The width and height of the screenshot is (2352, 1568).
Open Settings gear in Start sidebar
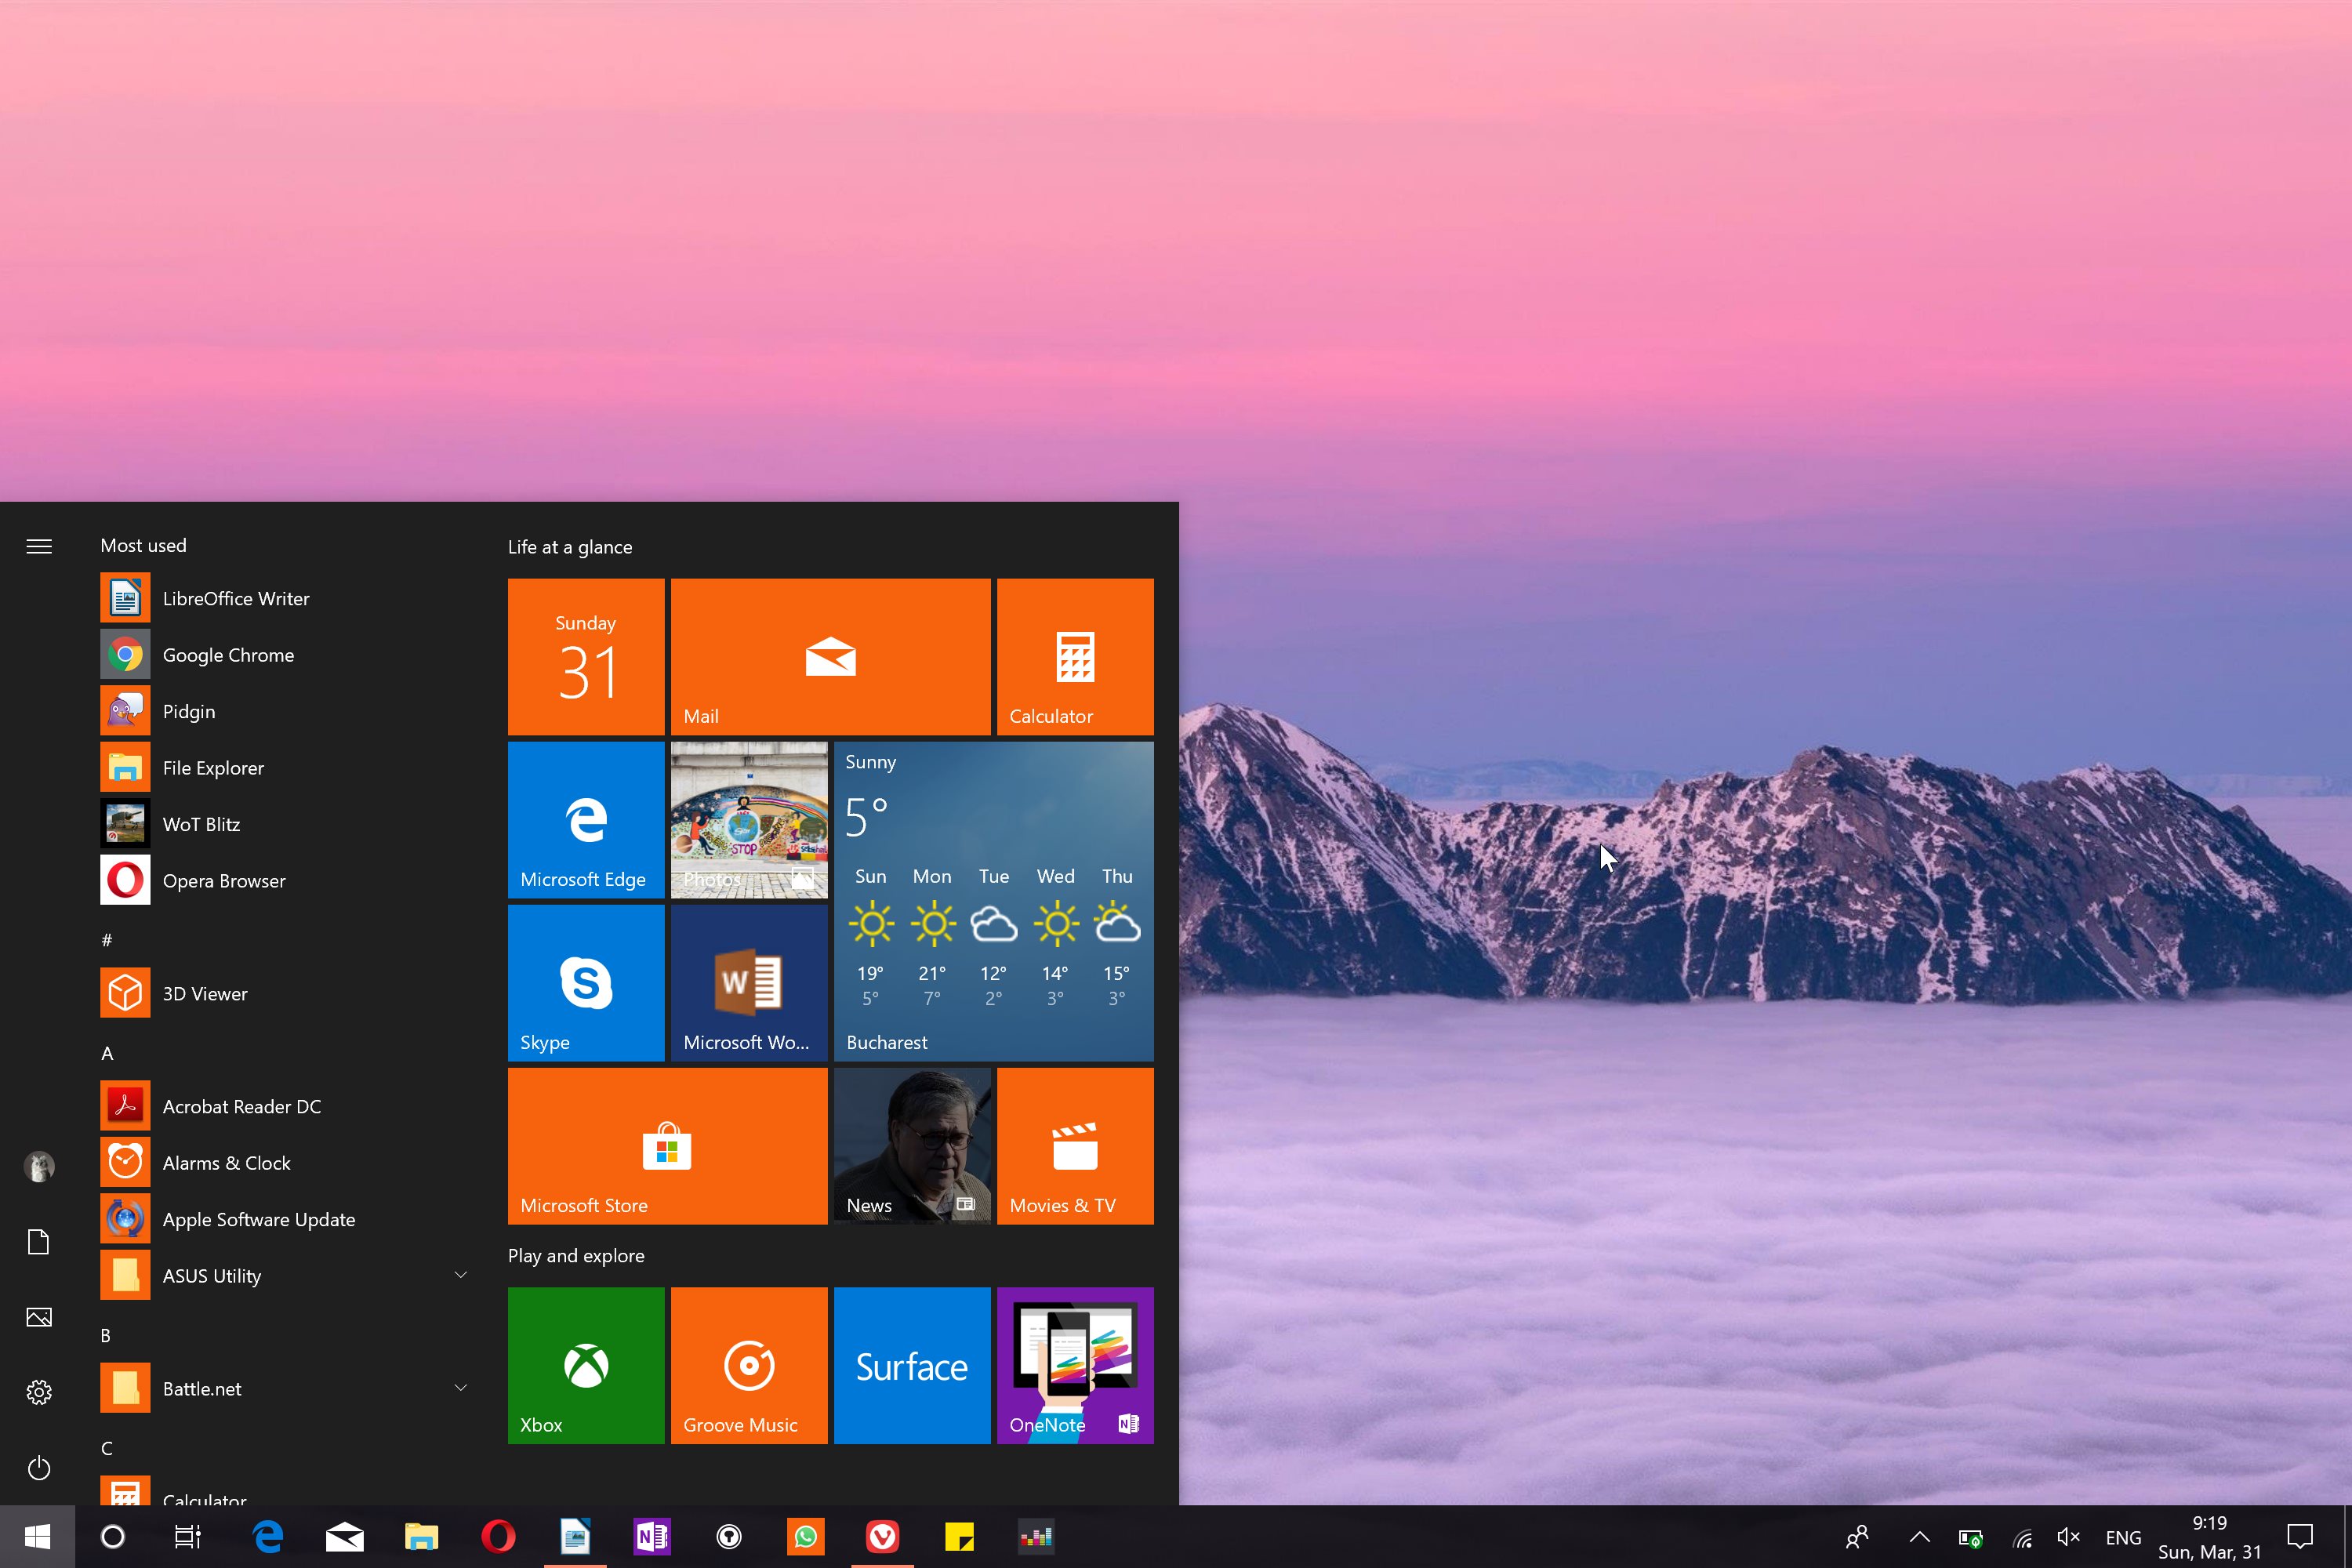click(x=39, y=1392)
